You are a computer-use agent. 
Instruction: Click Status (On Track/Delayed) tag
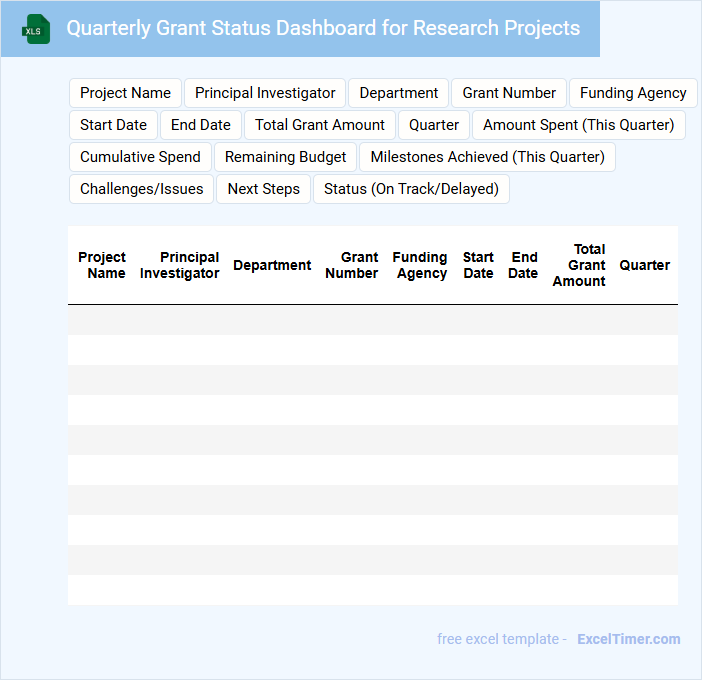click(x=411, y=189)
